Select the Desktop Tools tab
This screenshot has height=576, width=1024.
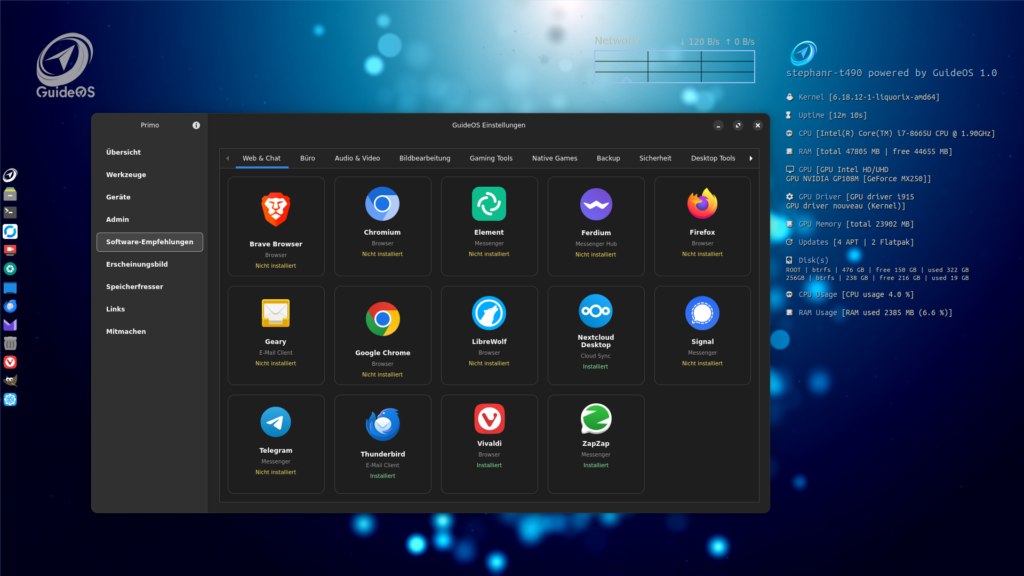tap(713, 158)
